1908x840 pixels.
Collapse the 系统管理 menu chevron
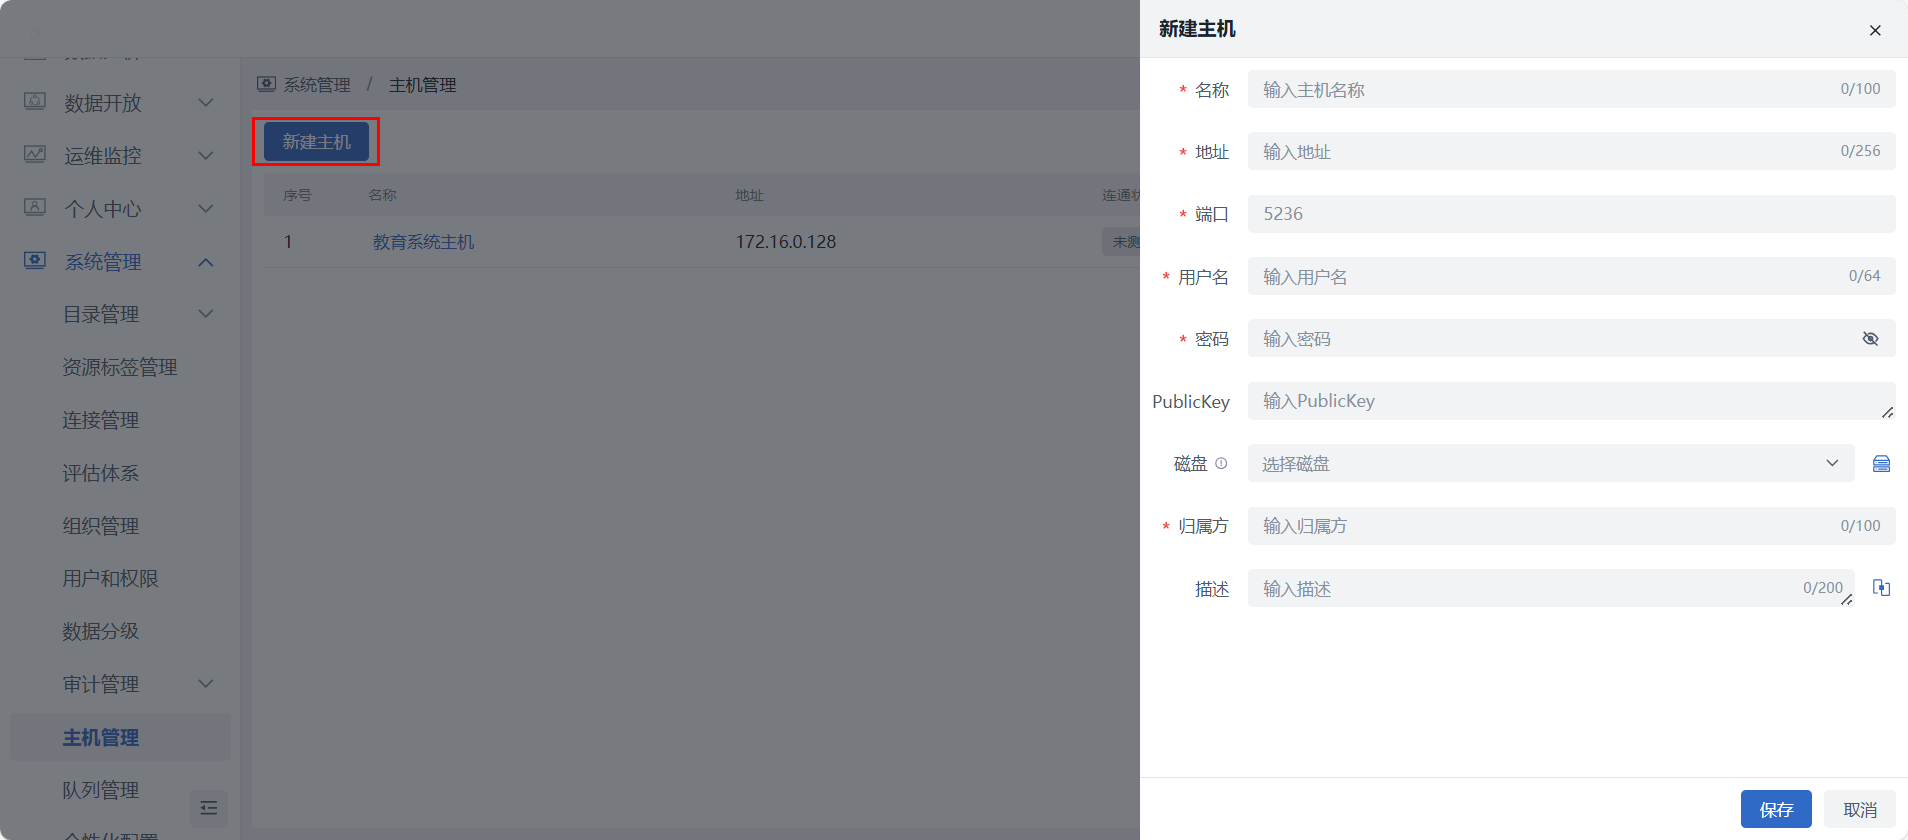206,262
